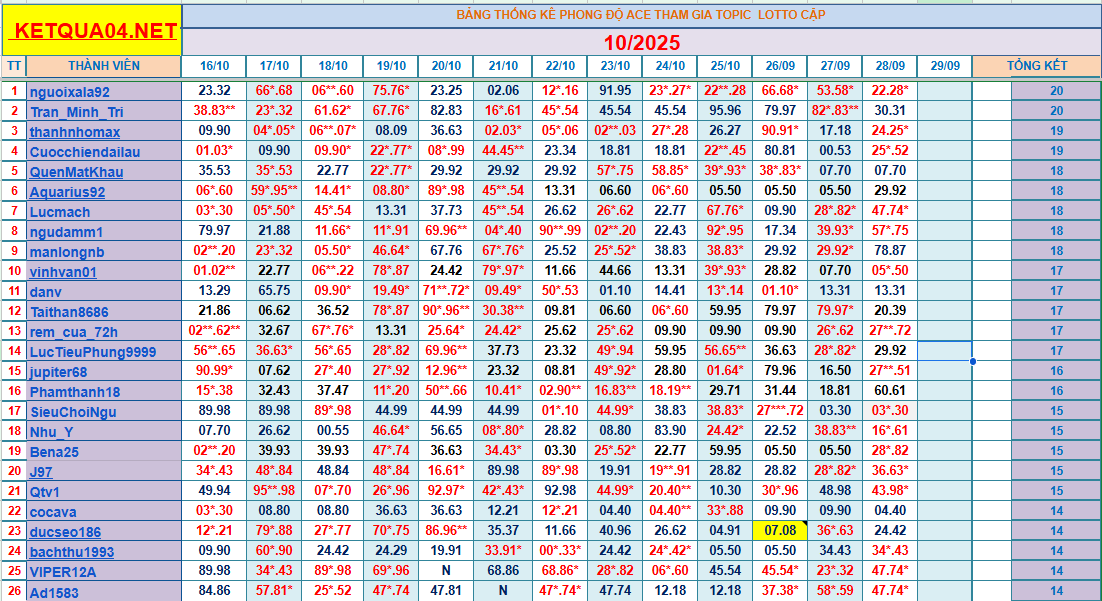Click the THÀNH VIÊN column header
Viewport: 1102px width, 601px height.
(x=104, y=66)
